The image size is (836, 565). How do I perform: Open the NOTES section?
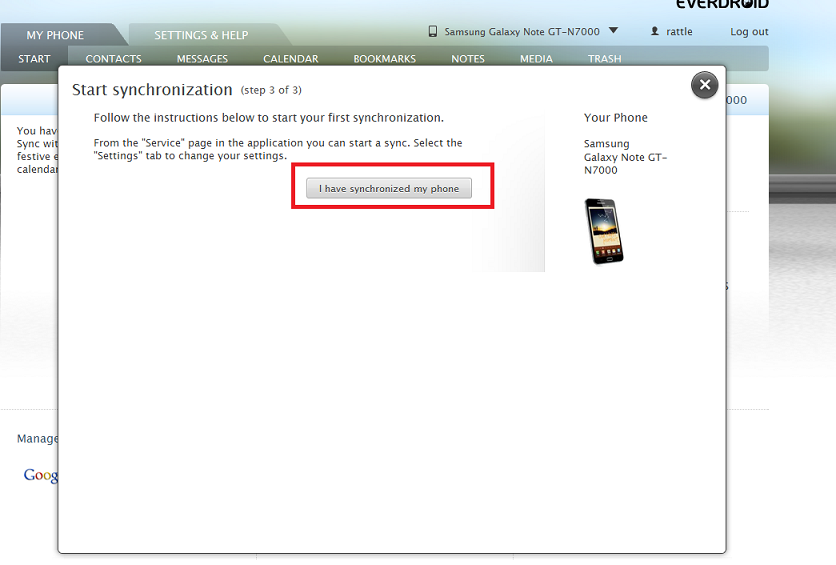tap(468, 59)
